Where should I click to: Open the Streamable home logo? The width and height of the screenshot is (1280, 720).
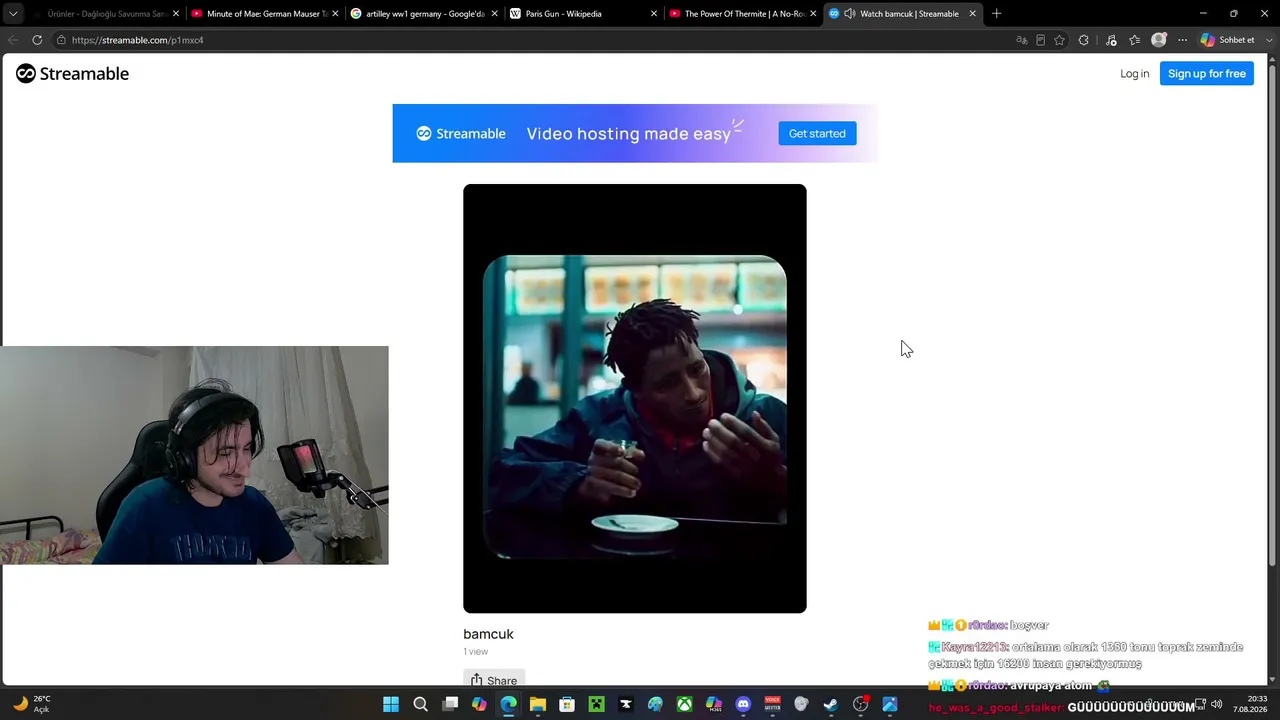point(72,74)
